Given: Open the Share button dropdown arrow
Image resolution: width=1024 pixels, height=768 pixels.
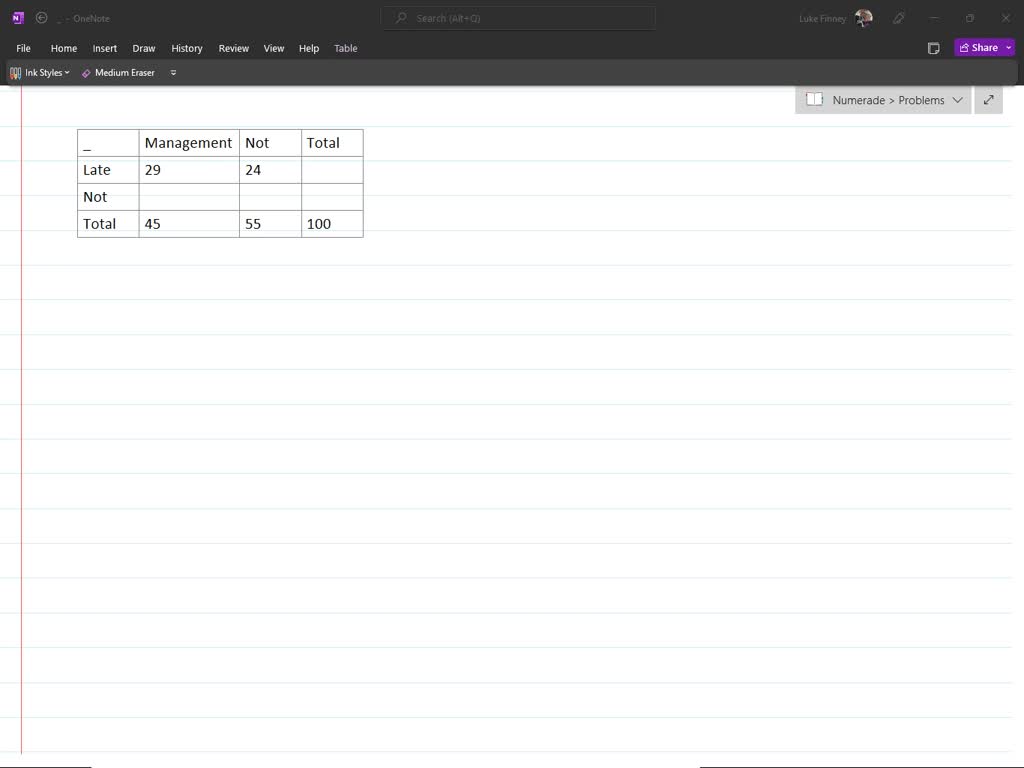Looking at the screenshot, I should (1009, 48).
